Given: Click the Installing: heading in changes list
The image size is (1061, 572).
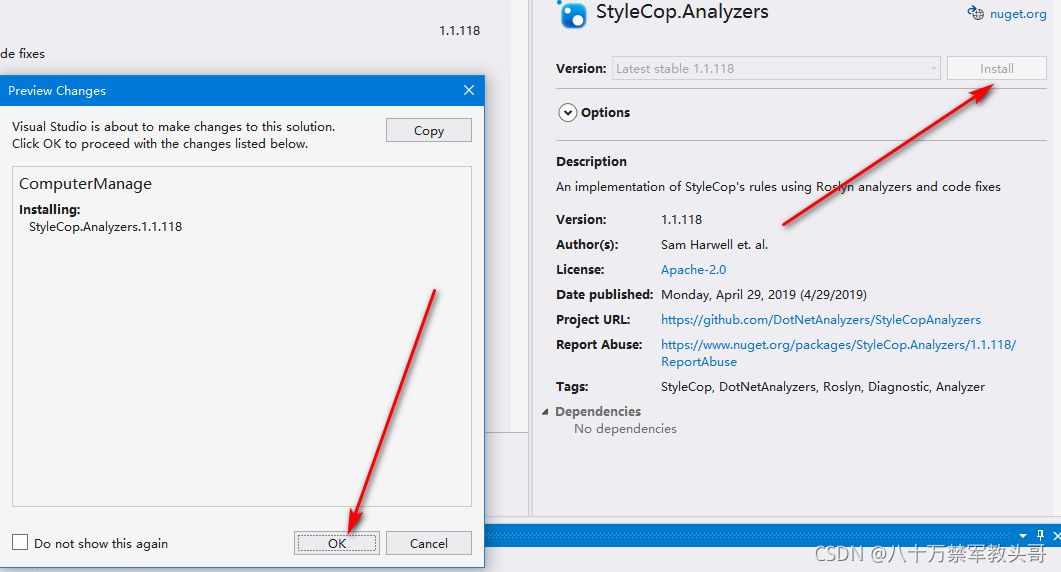Looking at the screenshot, I should [x=49, y=209].
